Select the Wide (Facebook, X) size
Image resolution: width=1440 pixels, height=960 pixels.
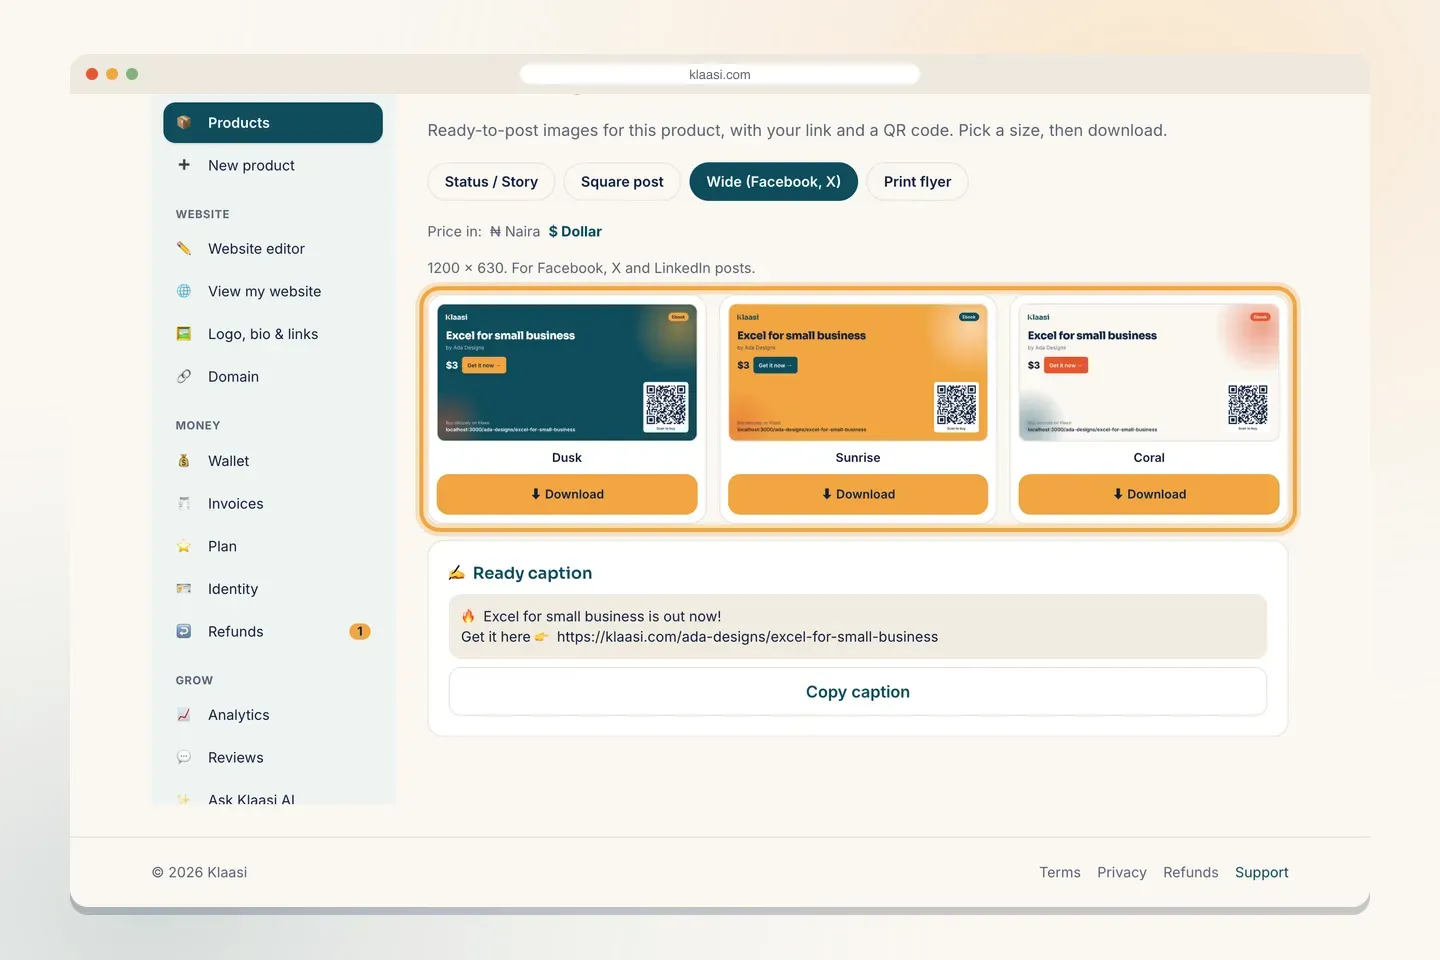(x=774, y=181)
